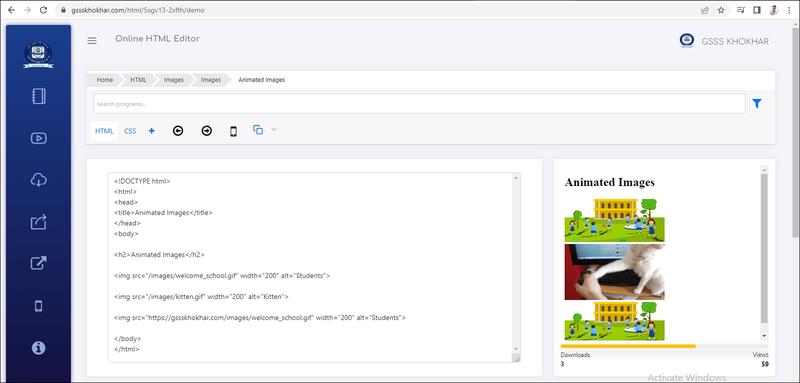Go to previous program arrow icon
Screen dimensions: 800x383
(x=178, y=131)
